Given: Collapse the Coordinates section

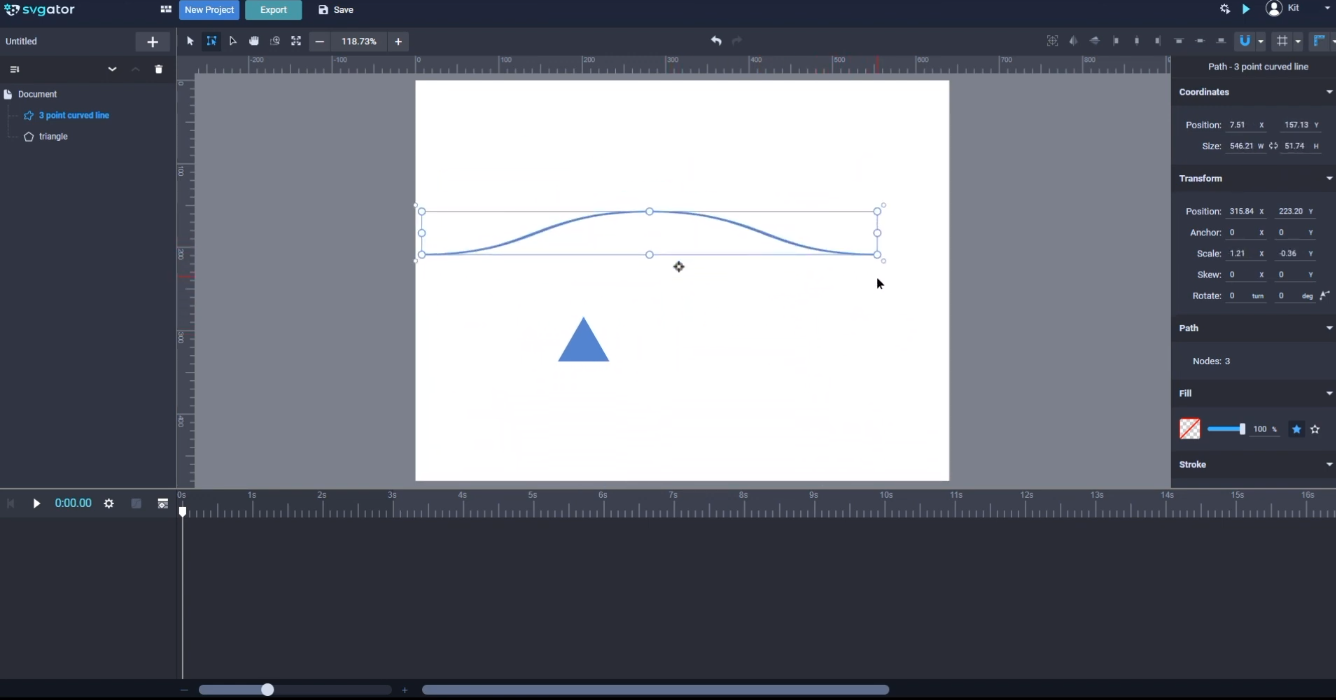Looking at the screenshot, I should tap(1329, 92).
